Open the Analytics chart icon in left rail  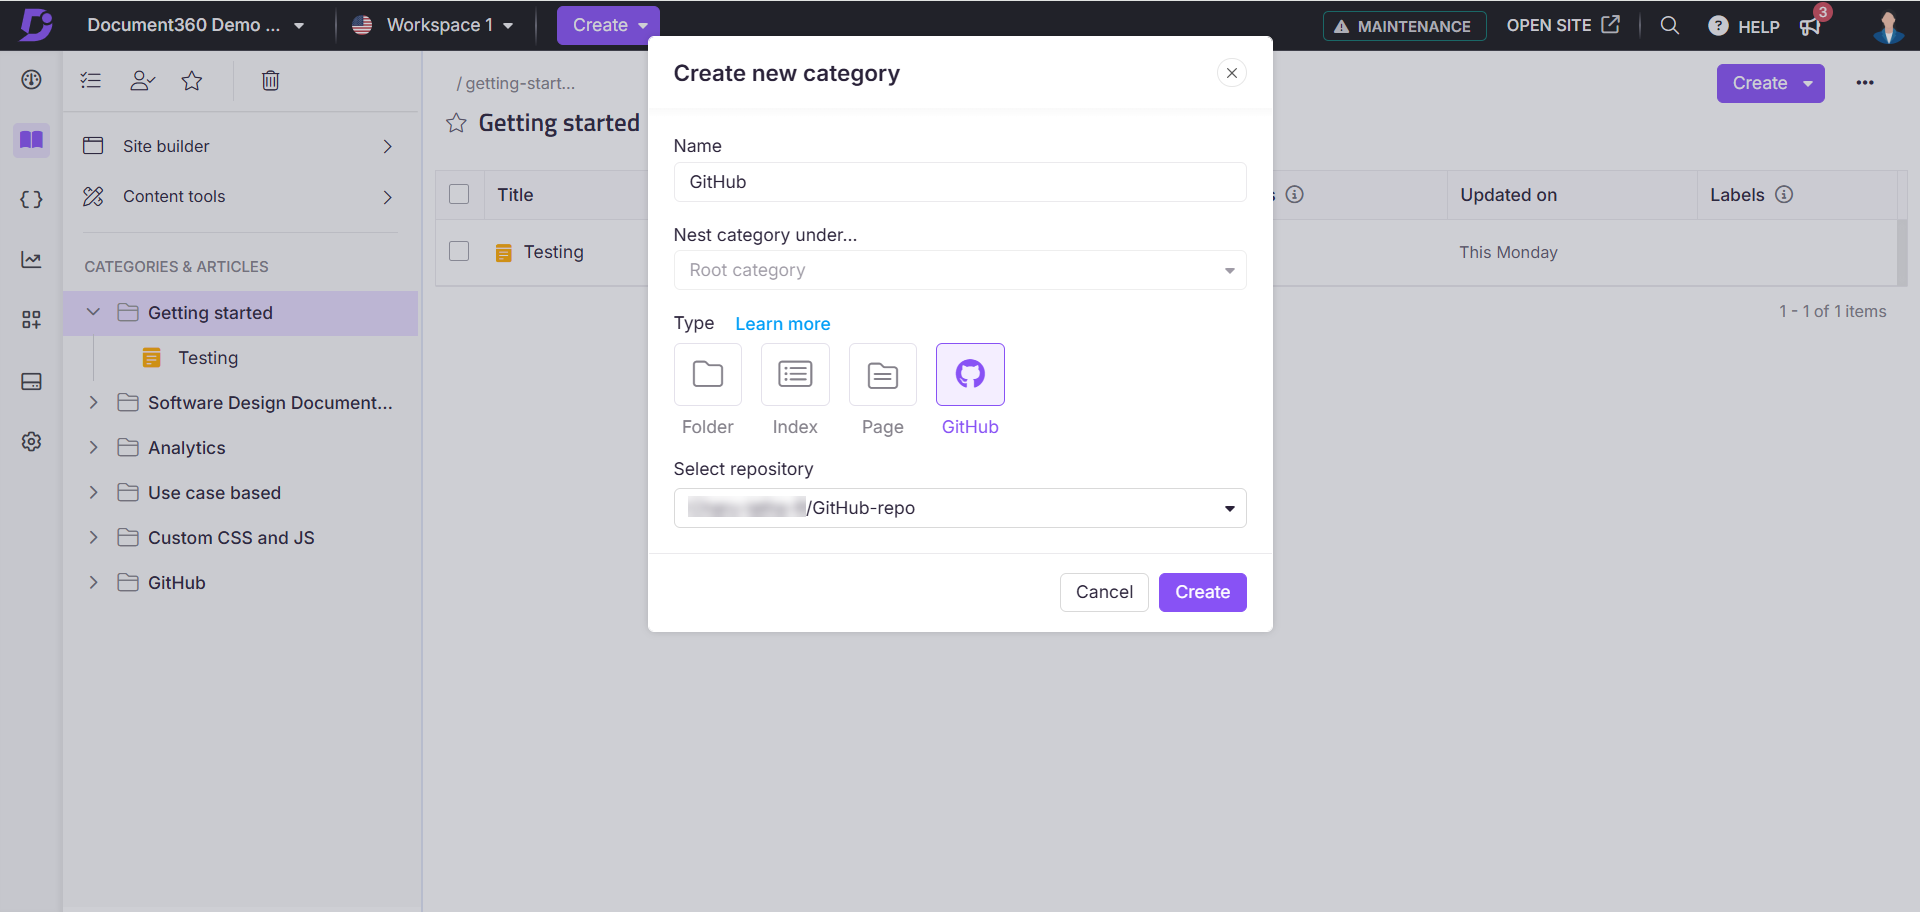(31, 260)
